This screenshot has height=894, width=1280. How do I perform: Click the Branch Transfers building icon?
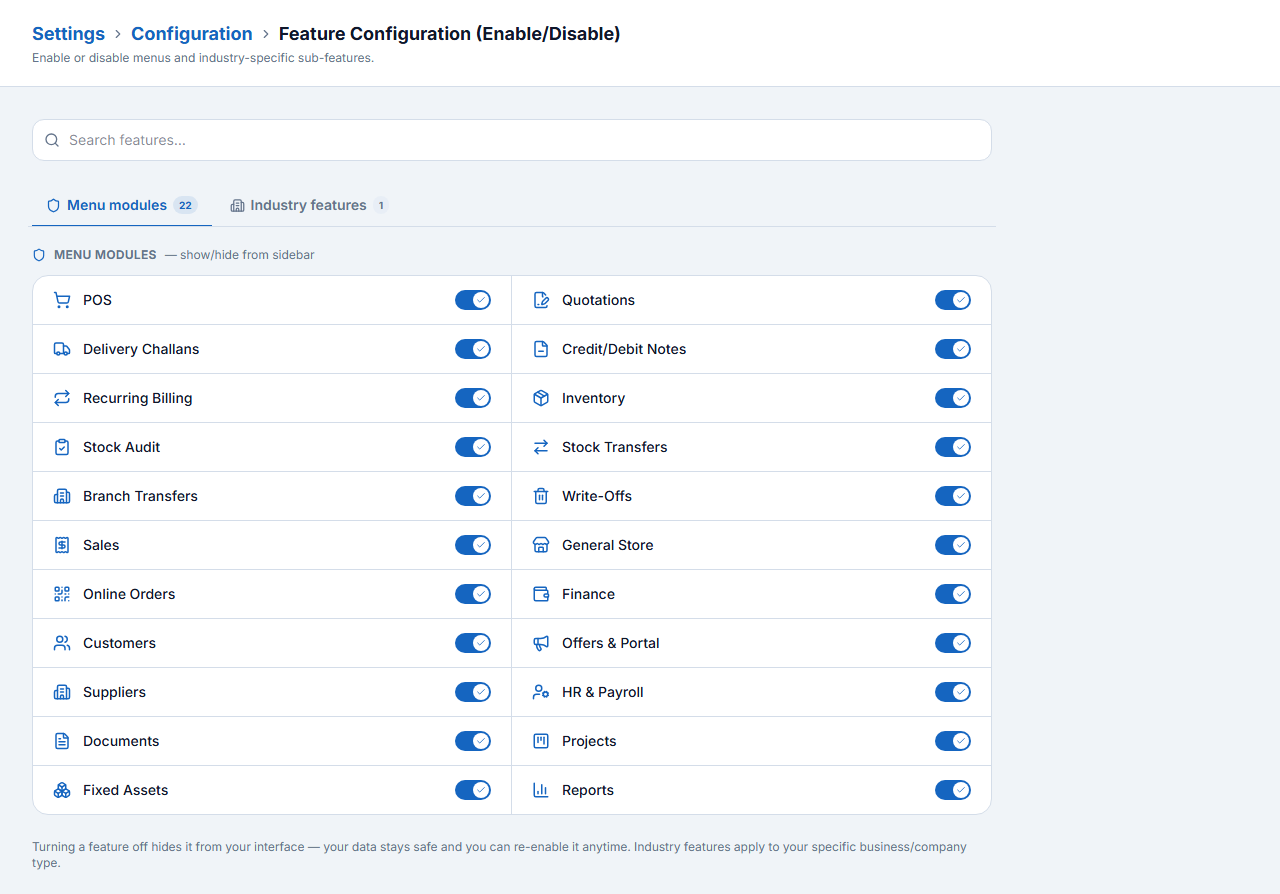click(x=62, y=496)
